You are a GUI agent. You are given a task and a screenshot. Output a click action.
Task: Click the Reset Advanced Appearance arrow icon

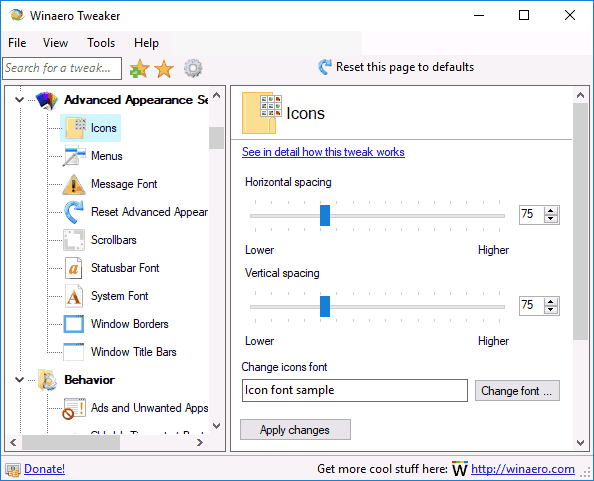(x=74, y=212)
